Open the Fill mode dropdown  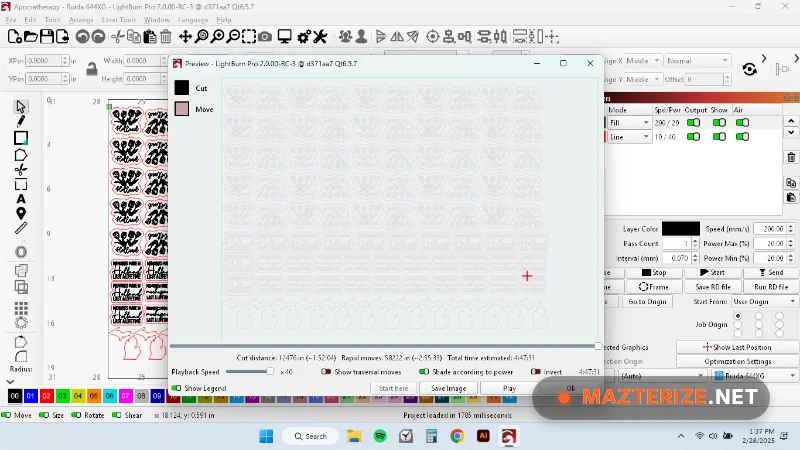tap(629, 123)
